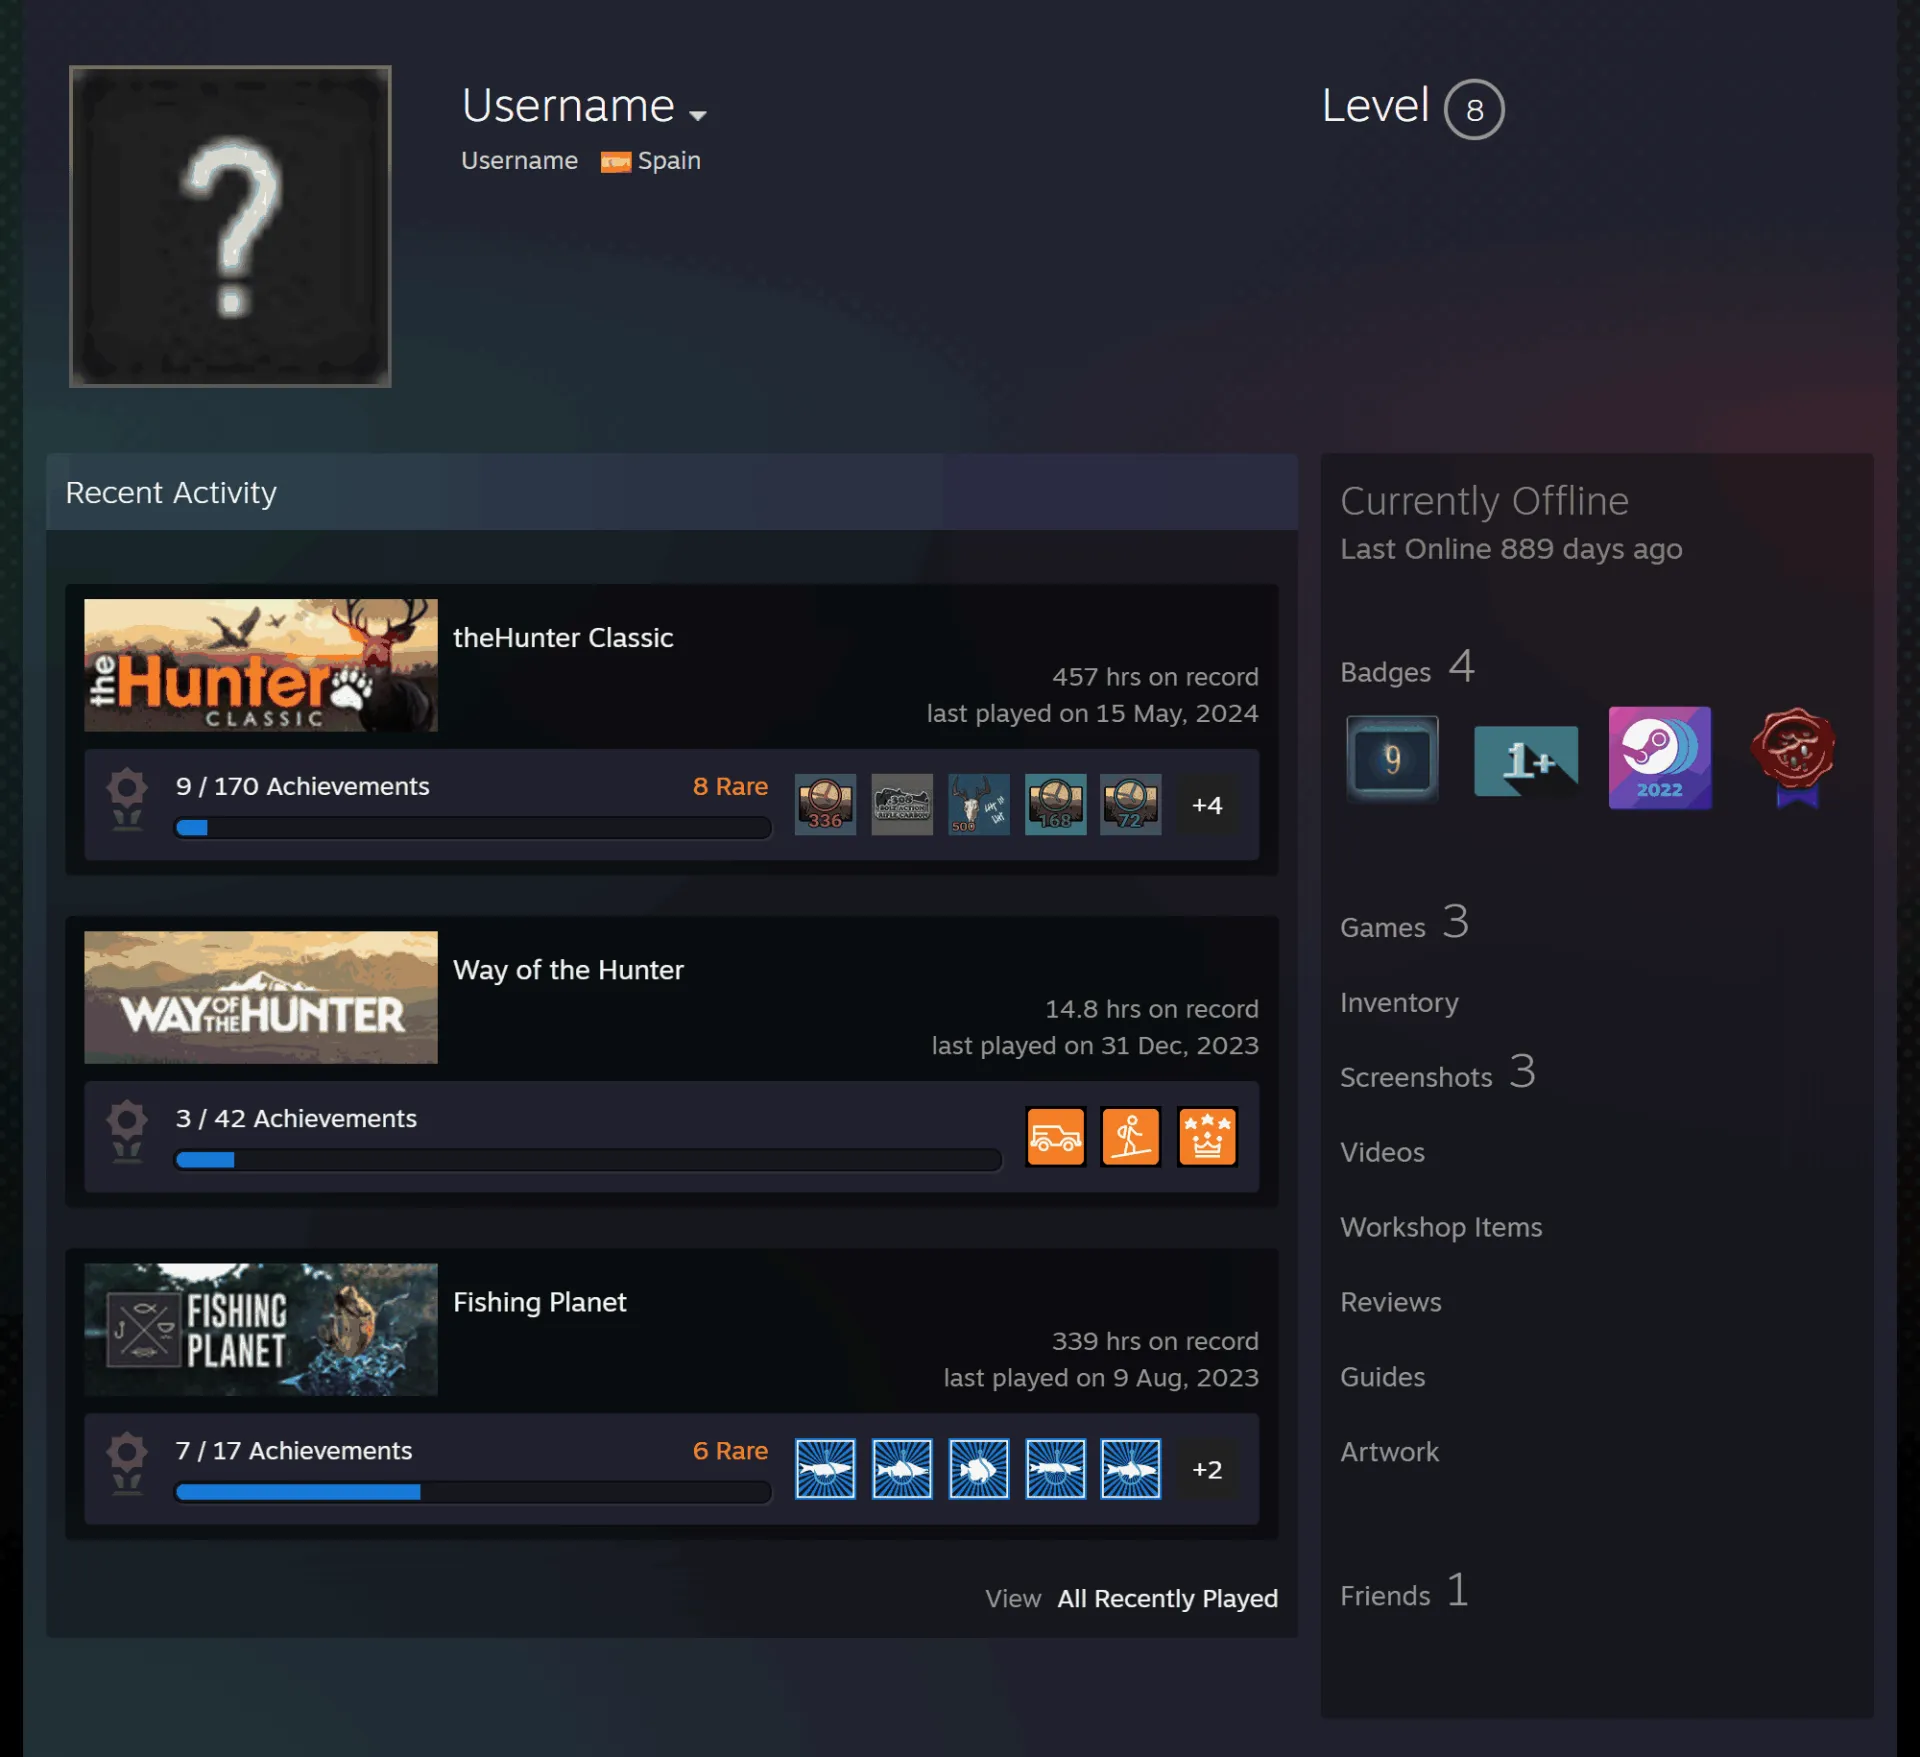Click the 7 / 17 Achievements progress bar
The width and height of the screenshot is (1920, 1757).
point(473,1492)
